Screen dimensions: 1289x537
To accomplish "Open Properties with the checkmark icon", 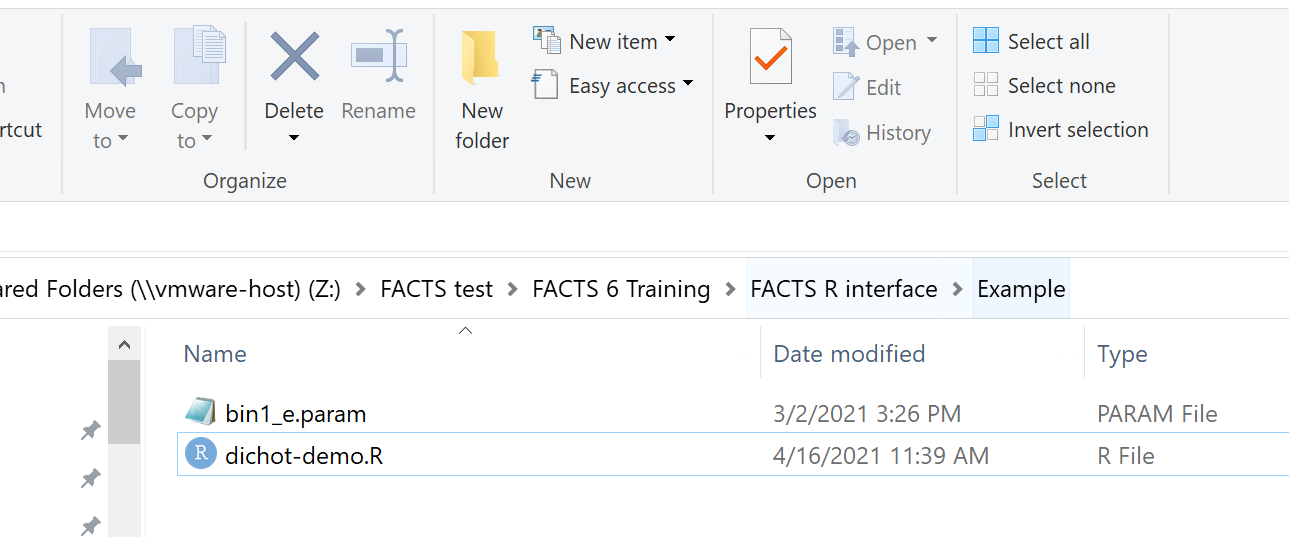I will tap(770, 60).
